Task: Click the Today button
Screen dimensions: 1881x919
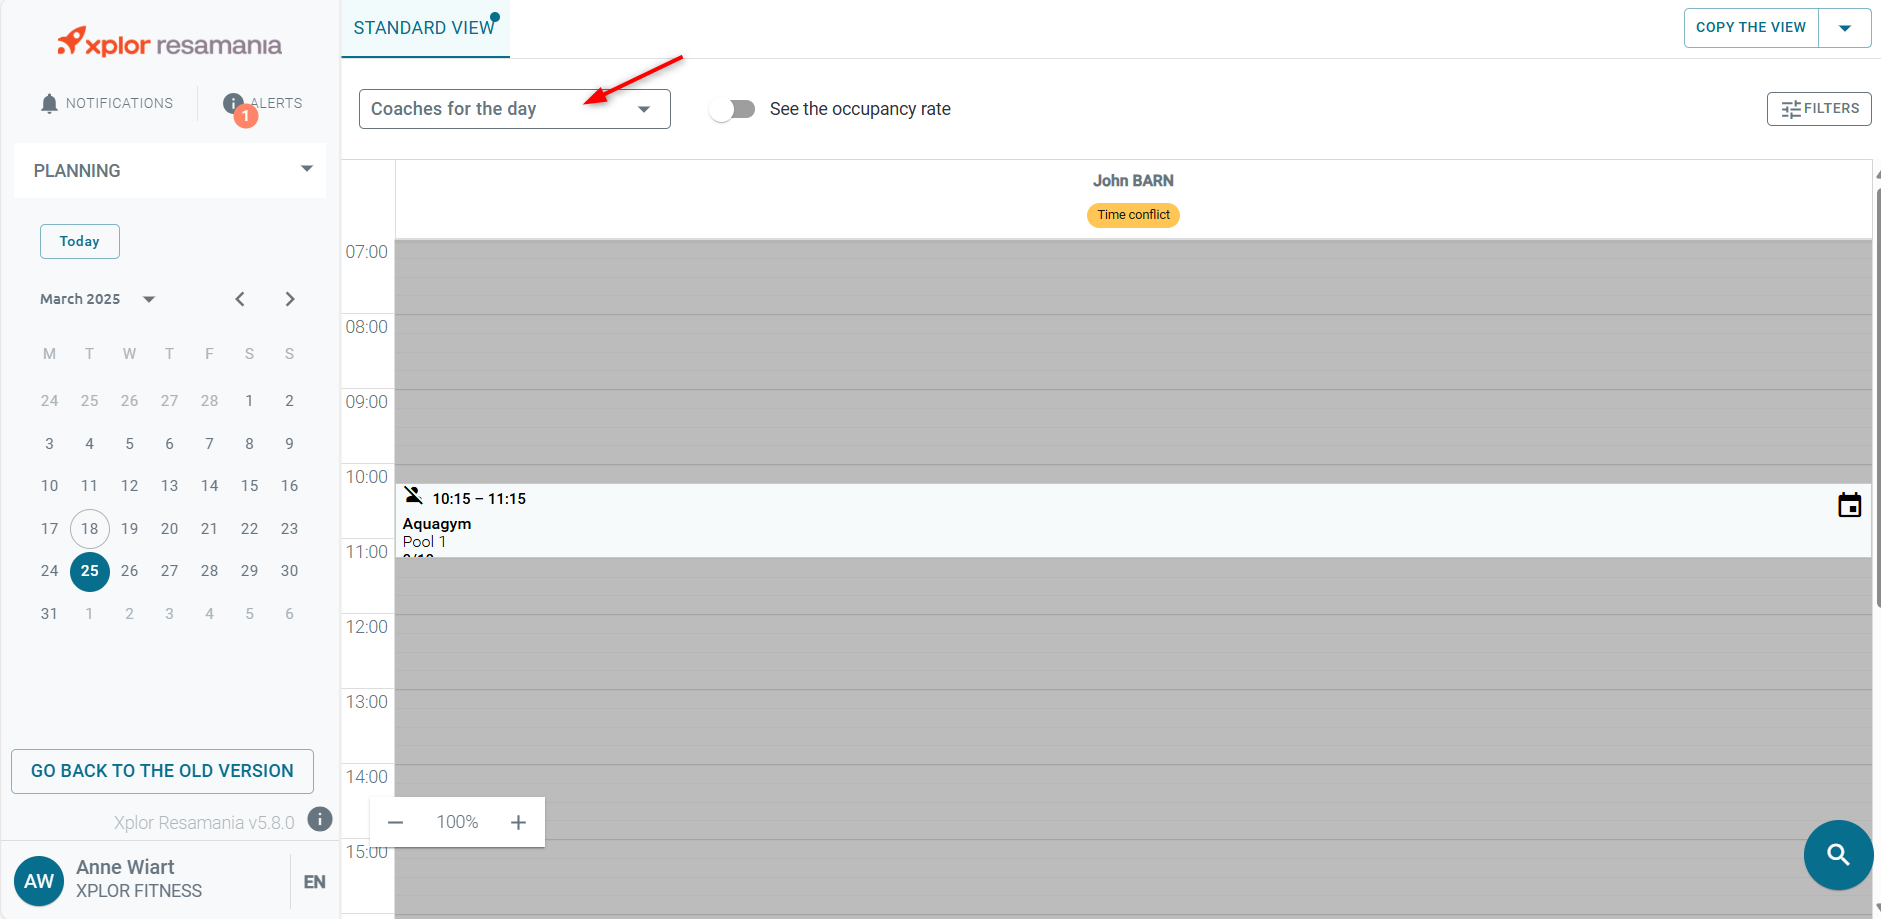Action: pos(80,242)
